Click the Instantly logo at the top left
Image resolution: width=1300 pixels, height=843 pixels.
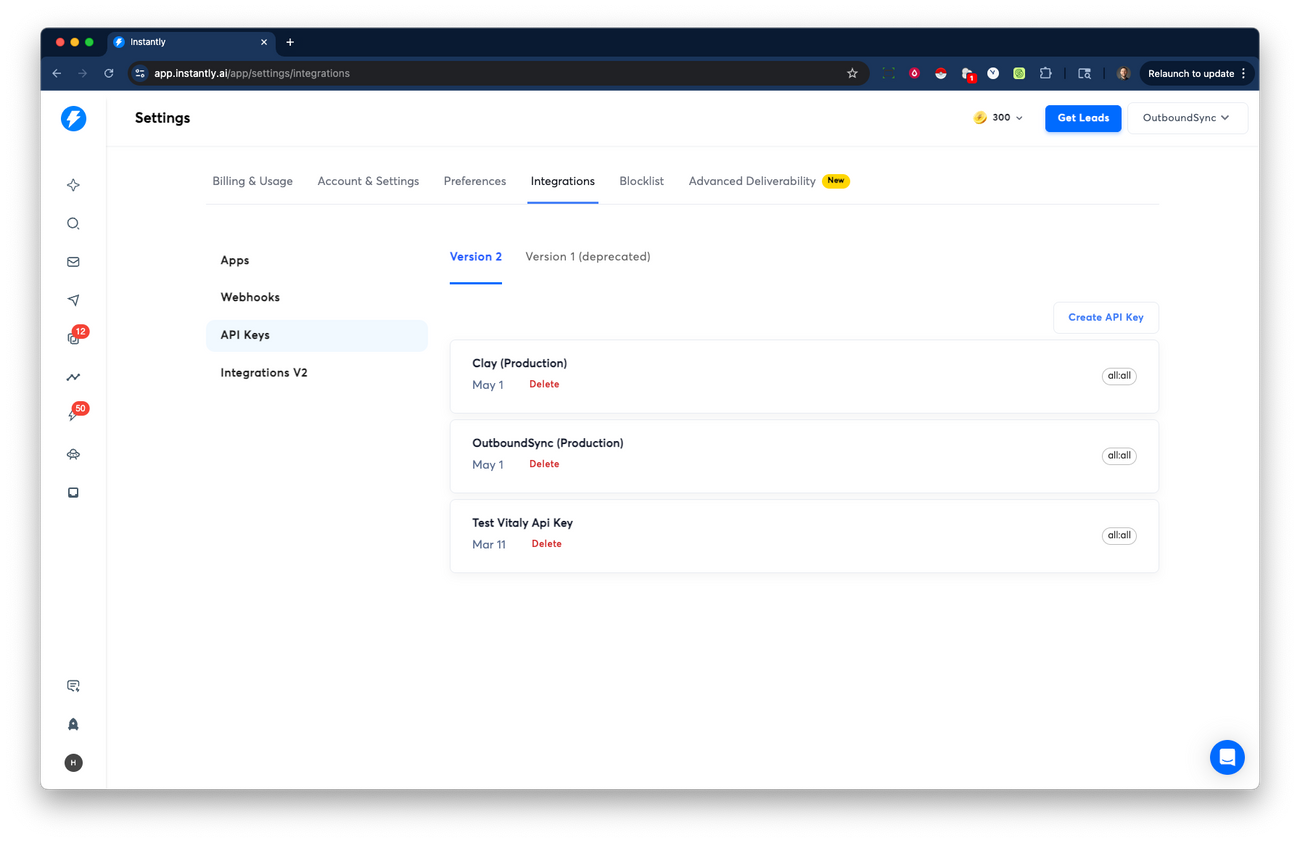[x=73, y=118]
